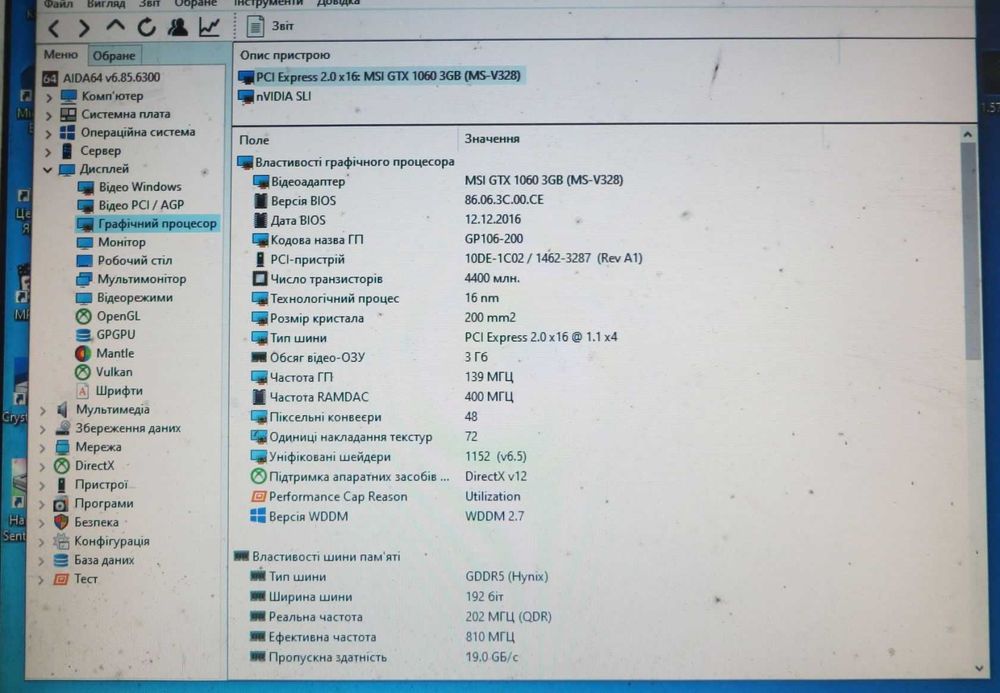Select the AIDA64 v6.85.6300 root node
The image size is (1000, 693).
click(101, 78)
